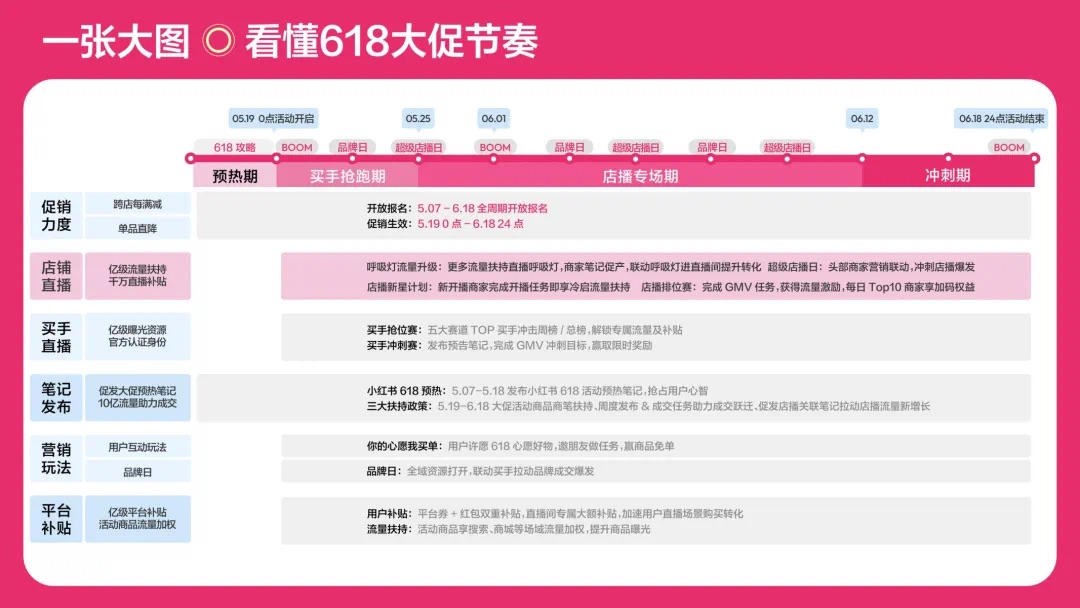Viewport: 1080px width, 608px height.
Task: Click the first "BOOM" badge
Action: pyautogui.click(x=296, y=147)
